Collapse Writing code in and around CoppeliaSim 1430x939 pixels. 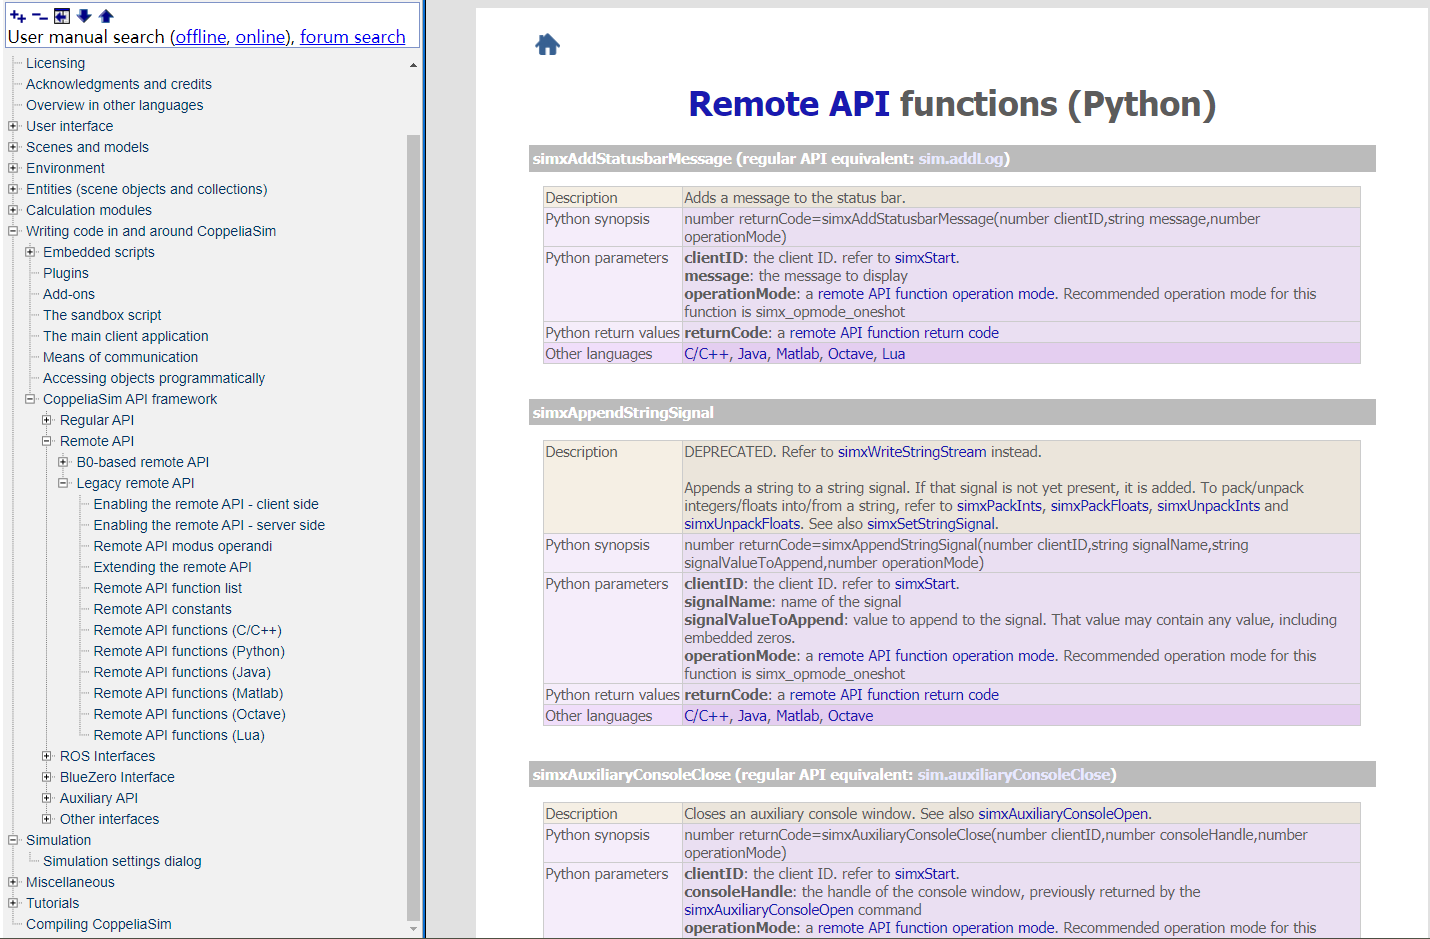(13, 231)
